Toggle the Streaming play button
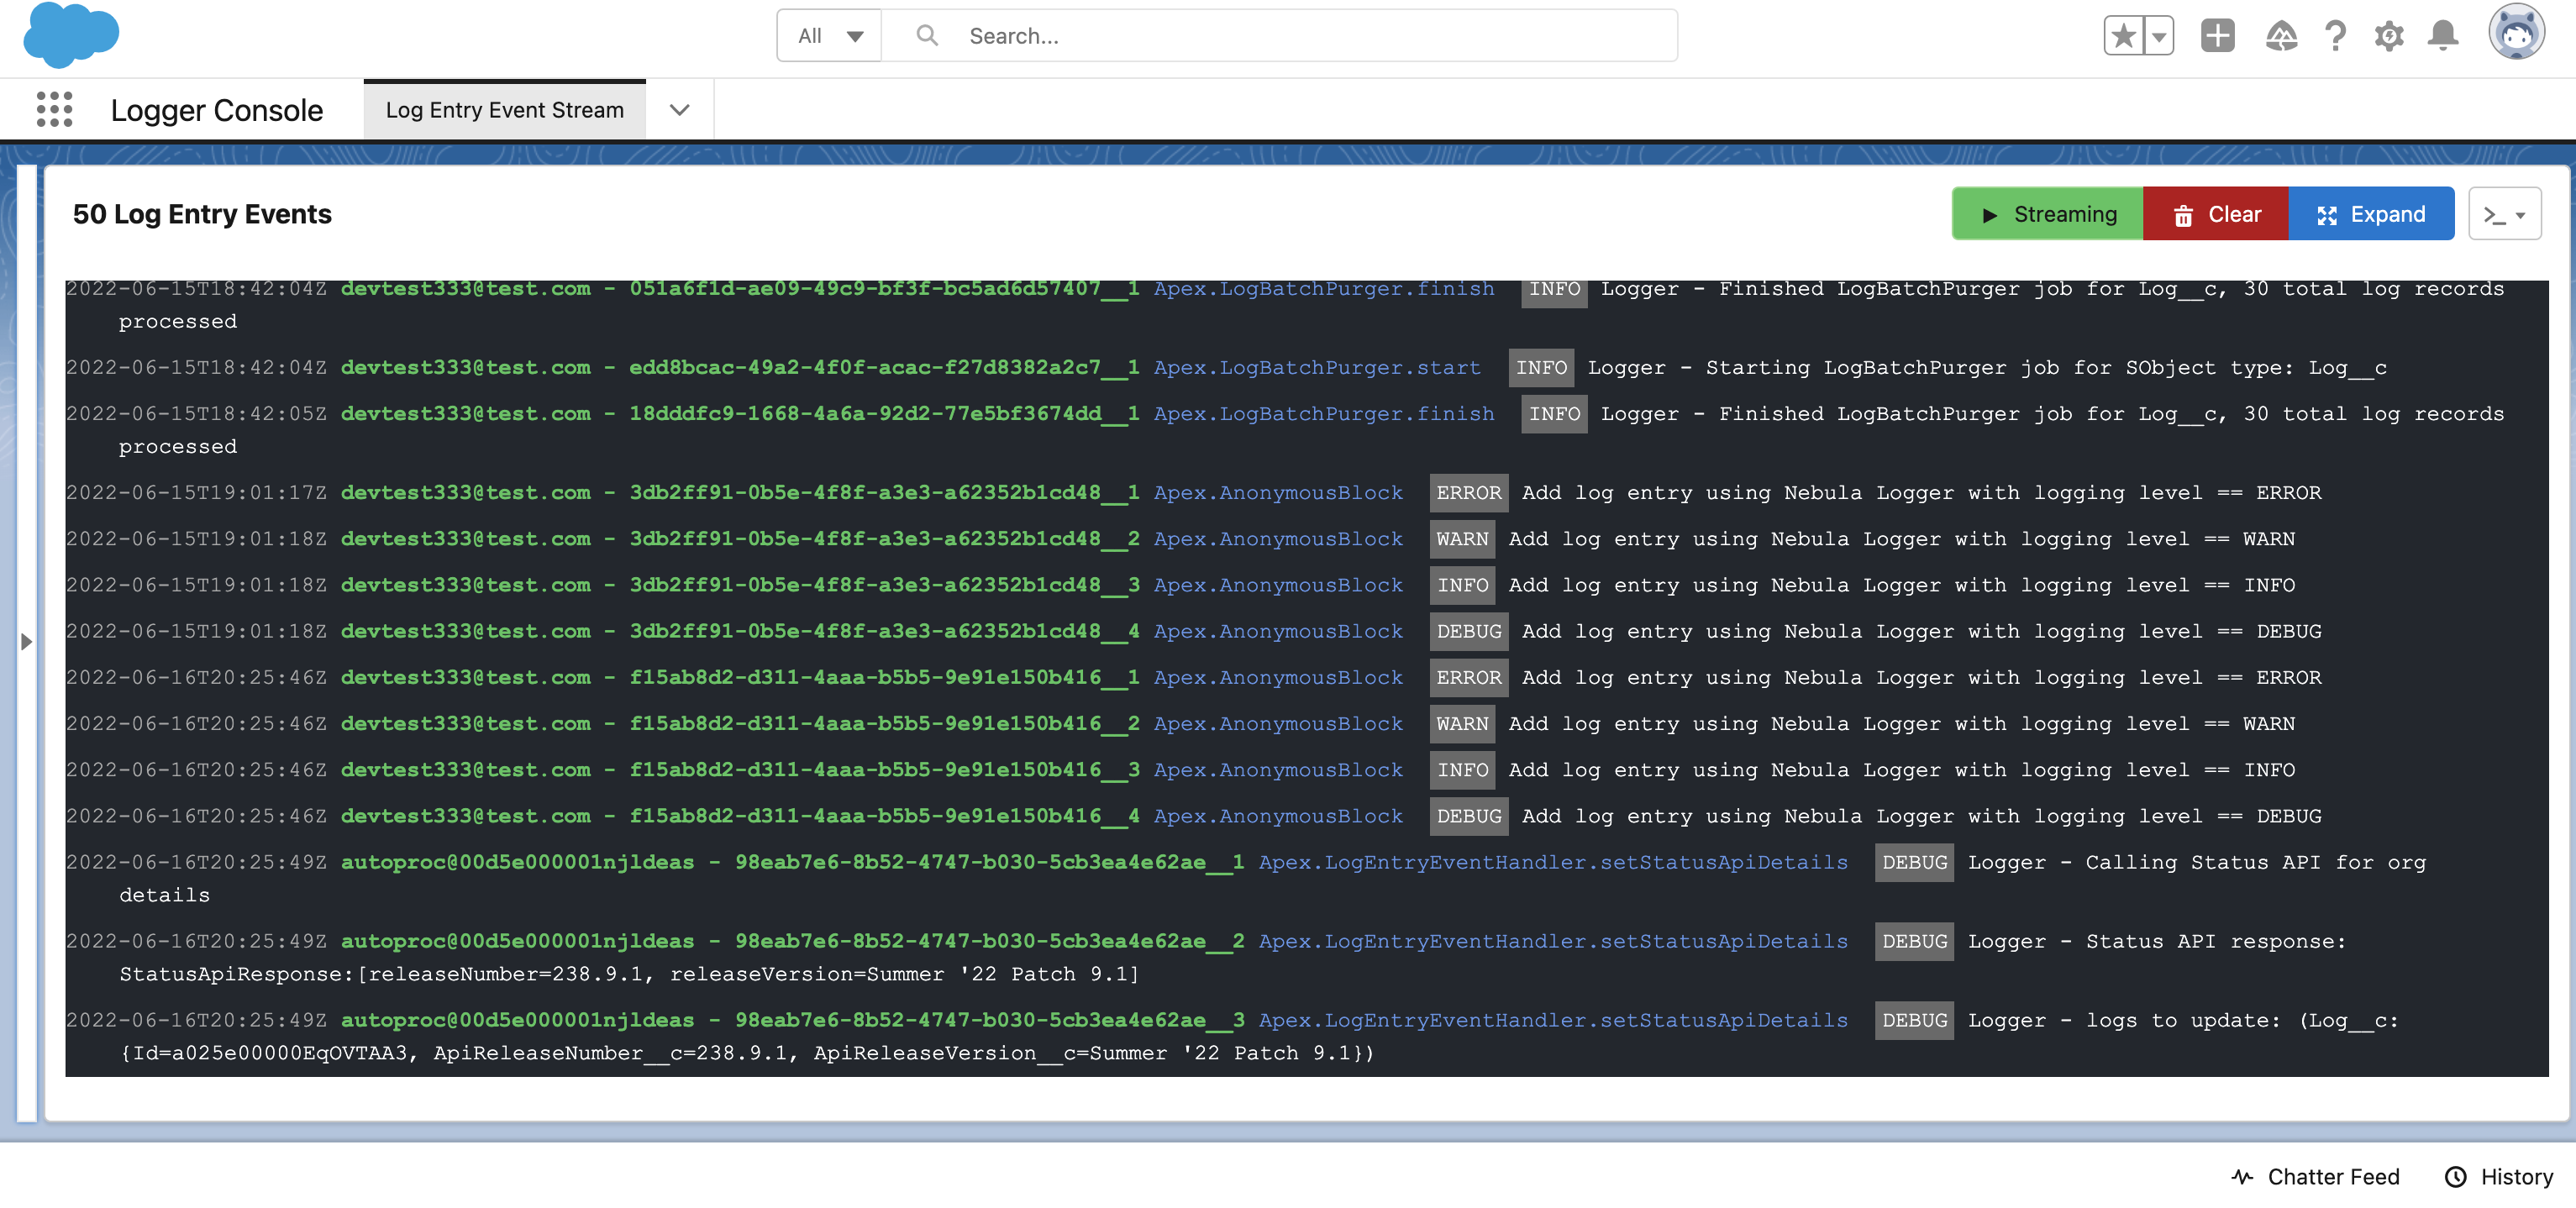The height and width of the screenshot is (1208, 2576). click(2047, 214)
